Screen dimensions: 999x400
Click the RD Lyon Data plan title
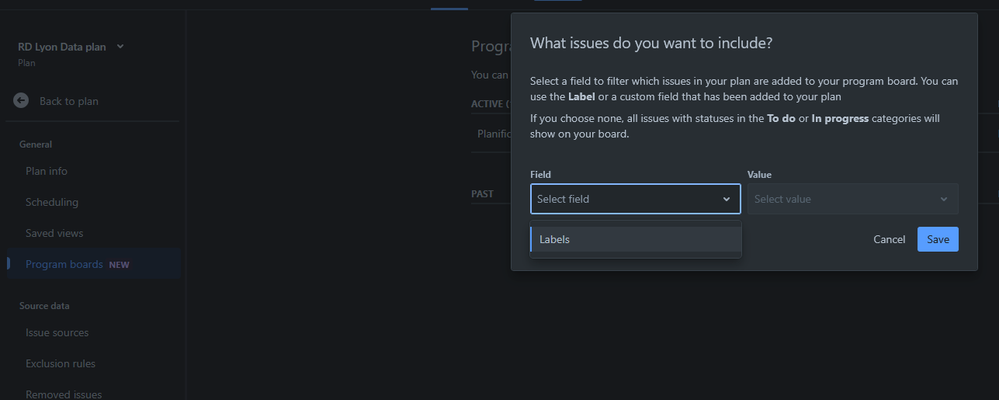[64, 46]
